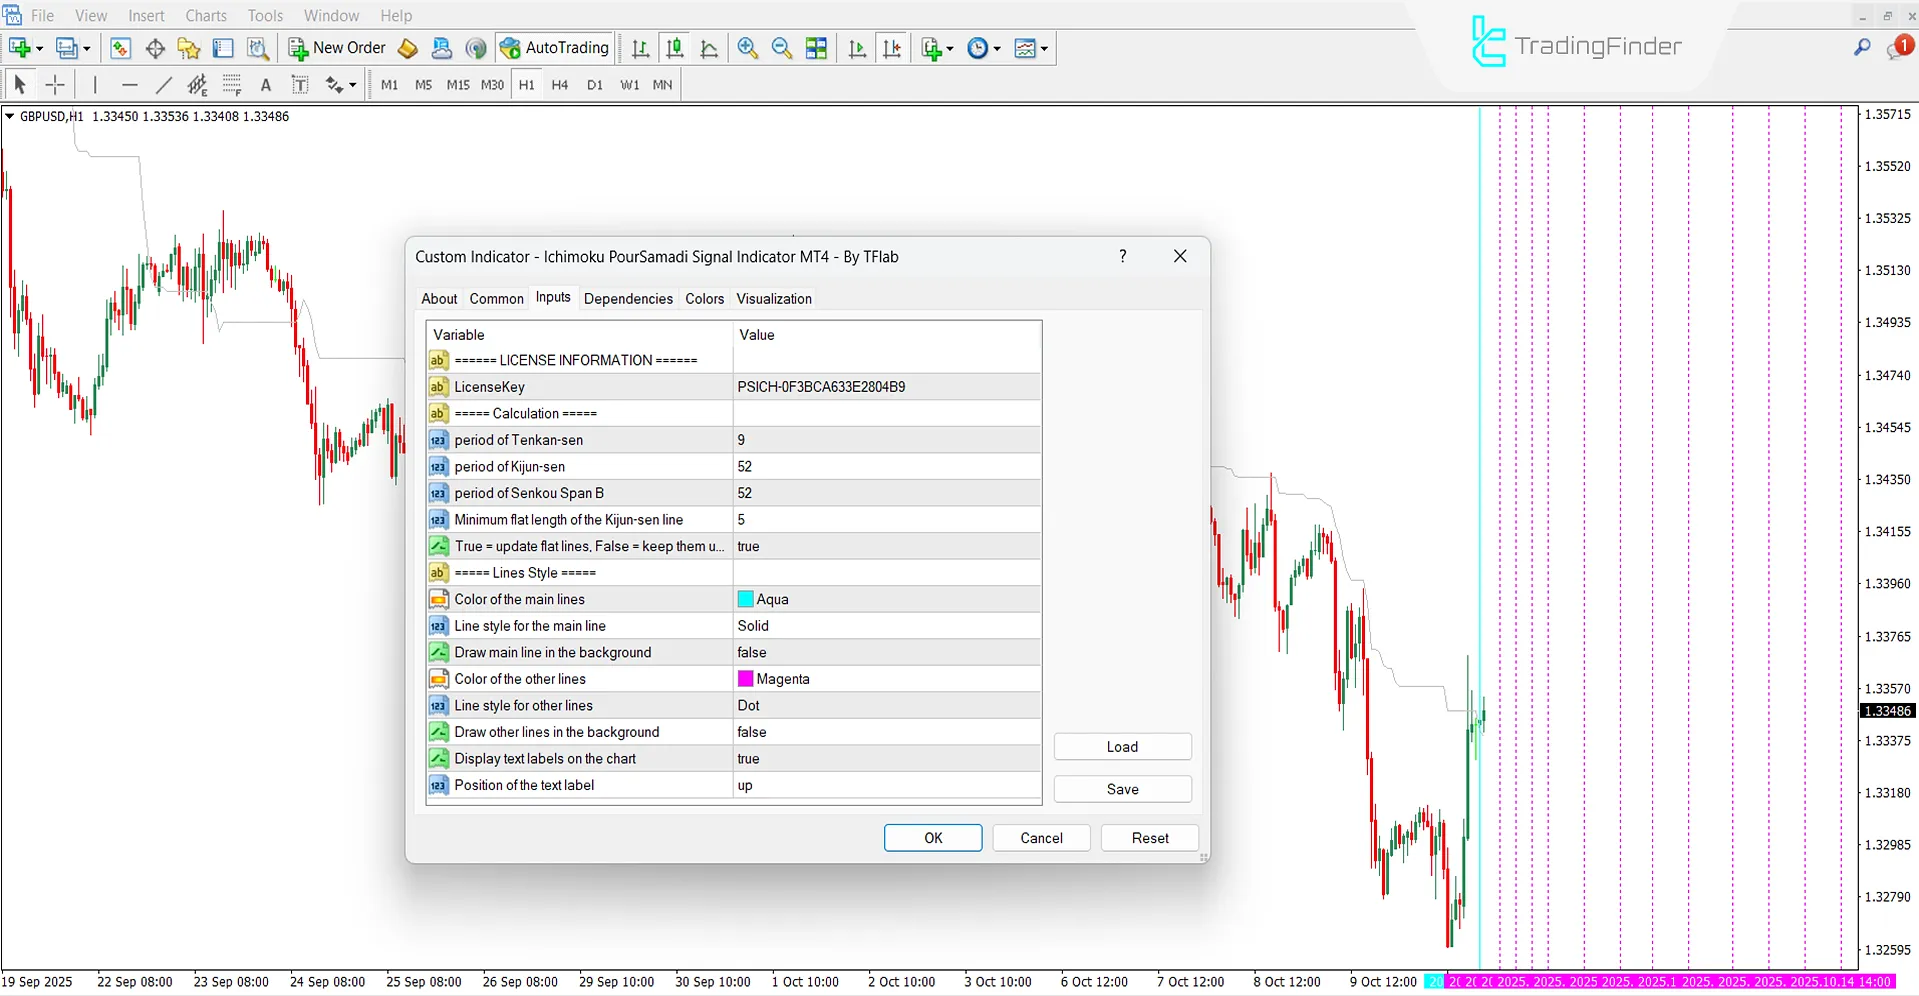Image resolution: width=1919 pixels, height=996 pixels.
Task: Zoom in on the chart
Action: tap(747, 48)
